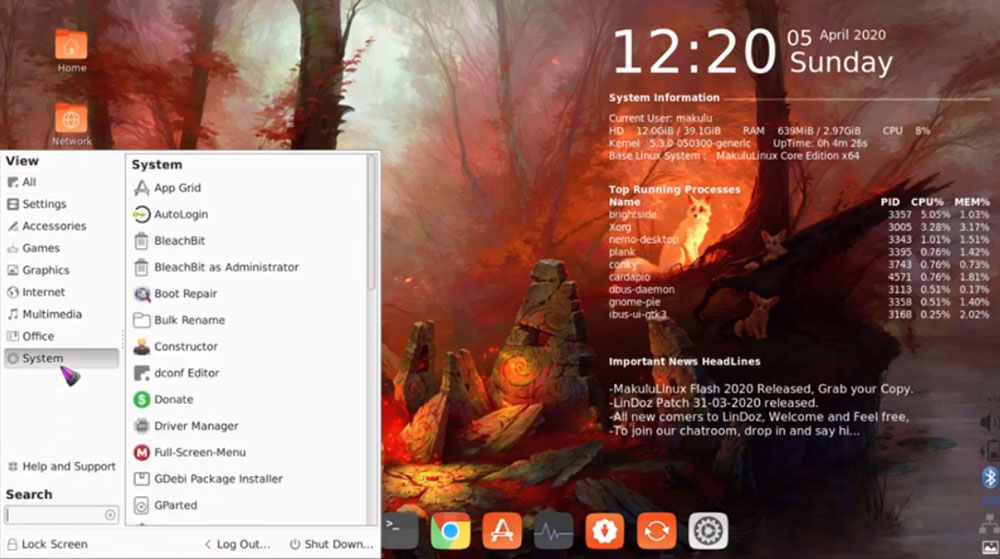Click the dconf Editor label text

click(x=187, y=374)
